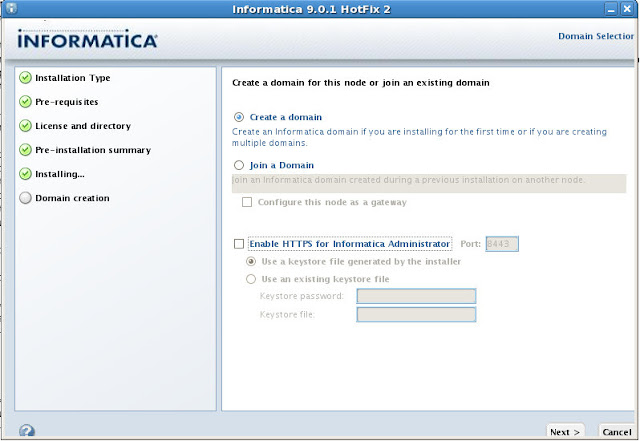Click the Port 8443 input field
The width and height of the screenshot is (640, 441).
coord(502,244)
